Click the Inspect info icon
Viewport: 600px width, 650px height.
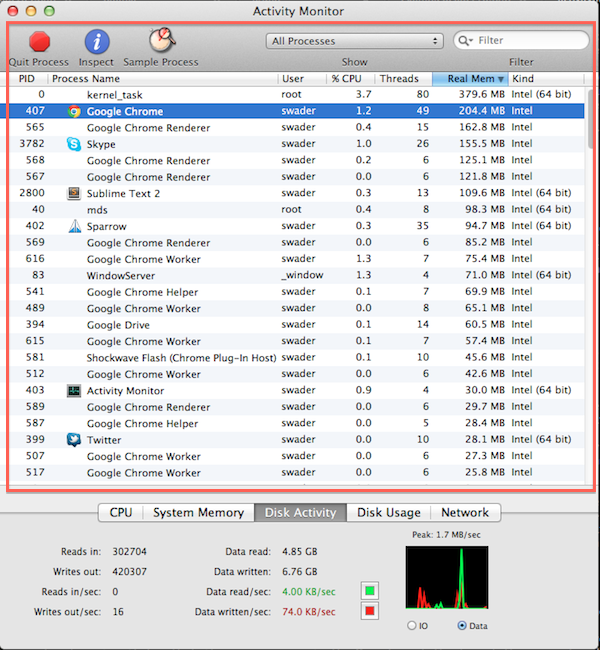click(97, 41)
